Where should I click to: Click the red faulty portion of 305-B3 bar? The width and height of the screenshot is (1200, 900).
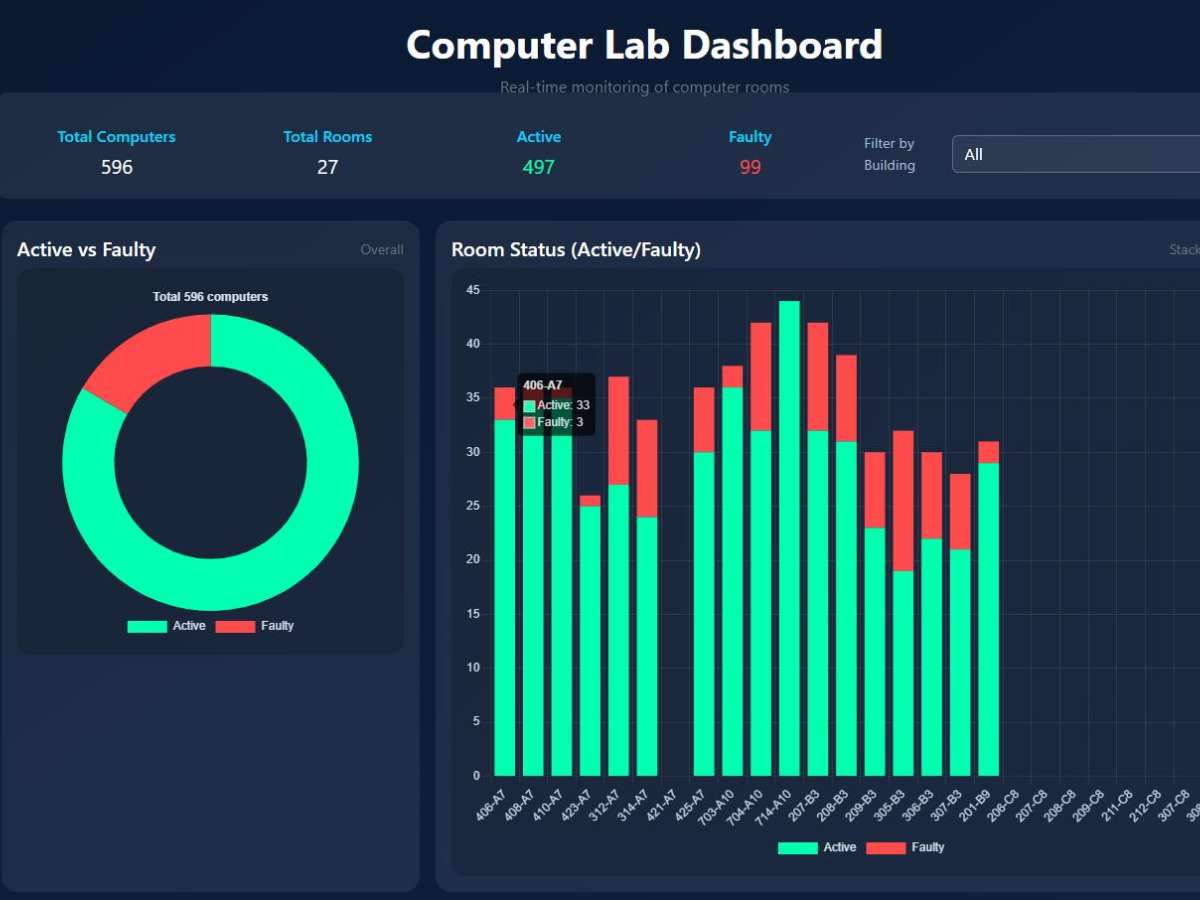pos(903,500)
